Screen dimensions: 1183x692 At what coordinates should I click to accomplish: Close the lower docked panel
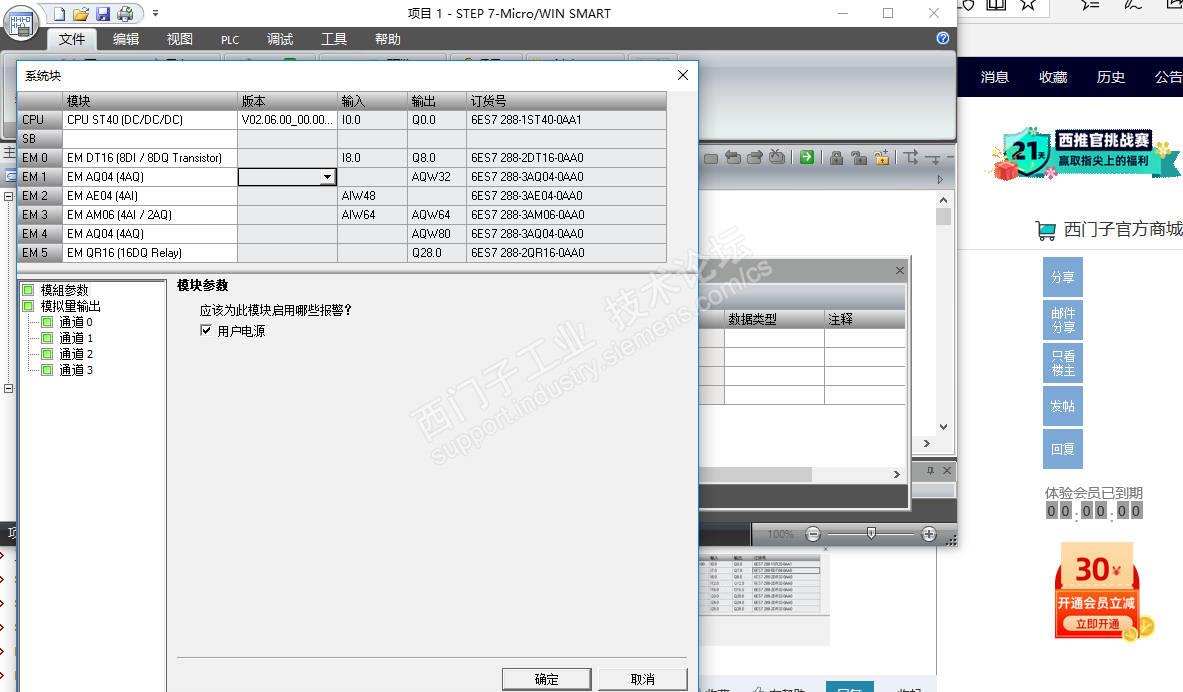click(947, 470)
